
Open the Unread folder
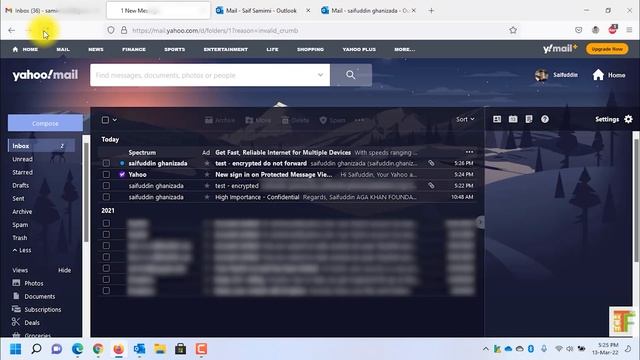(x=22, y=159)
